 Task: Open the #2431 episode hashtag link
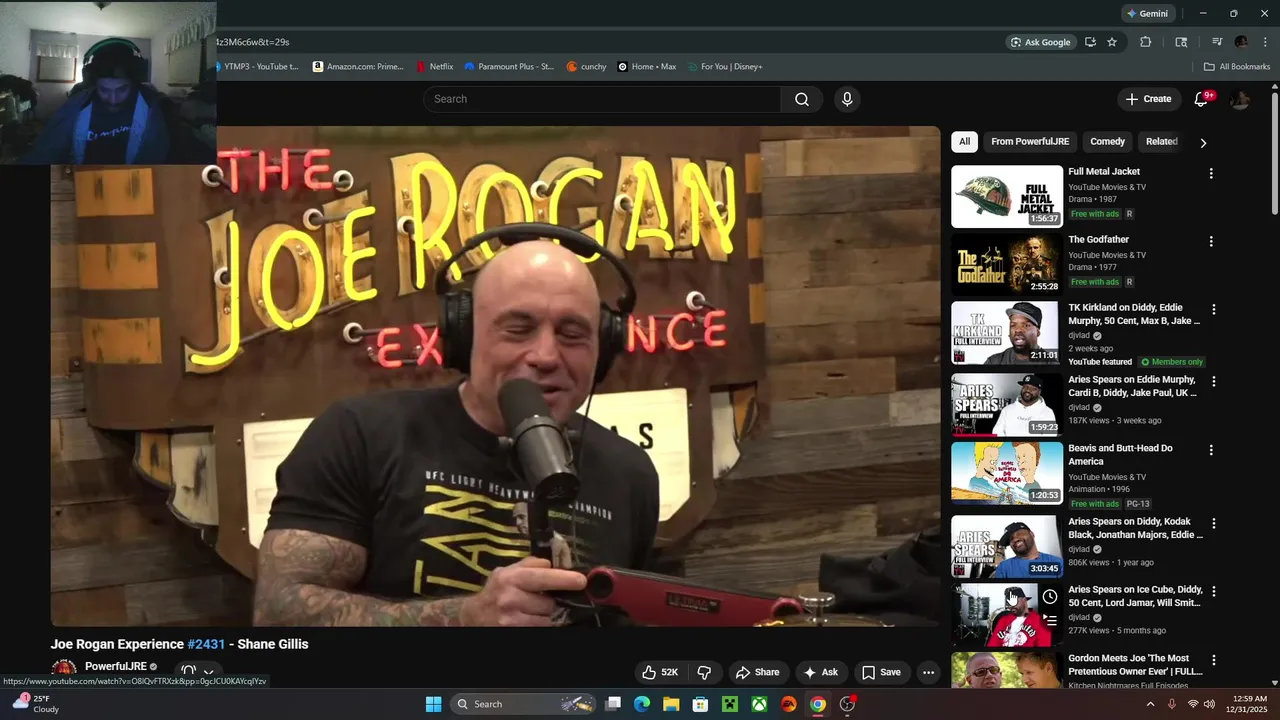[x=206, y=644]
